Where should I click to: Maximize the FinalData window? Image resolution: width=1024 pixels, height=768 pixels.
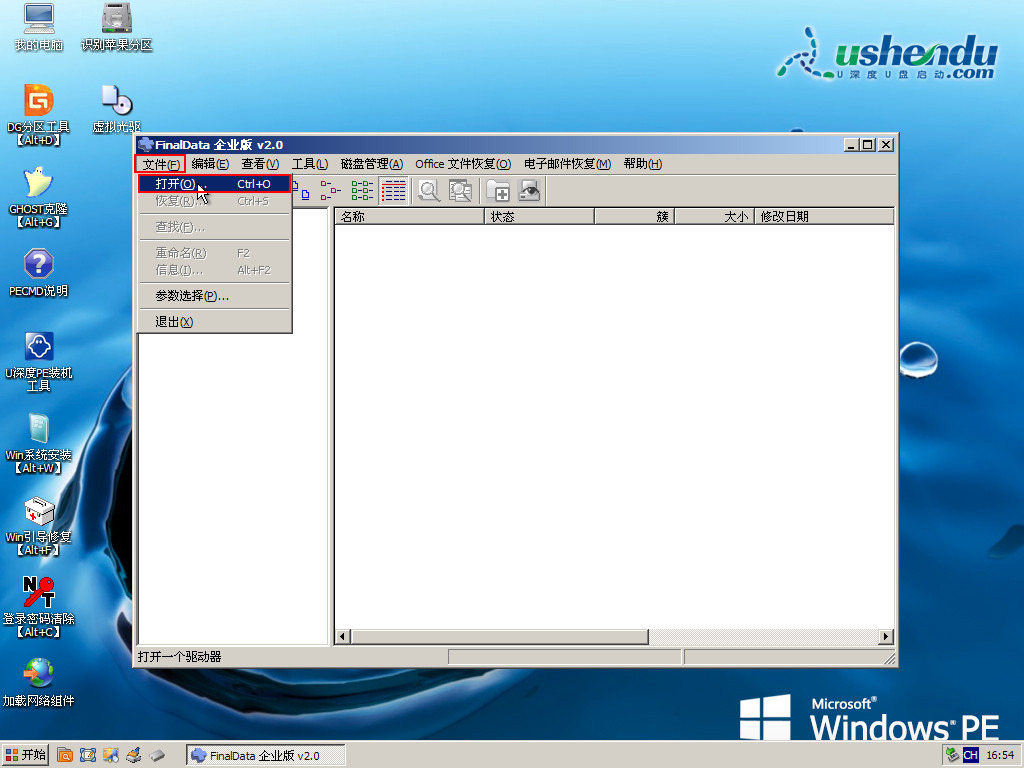[x=867, y=144]
